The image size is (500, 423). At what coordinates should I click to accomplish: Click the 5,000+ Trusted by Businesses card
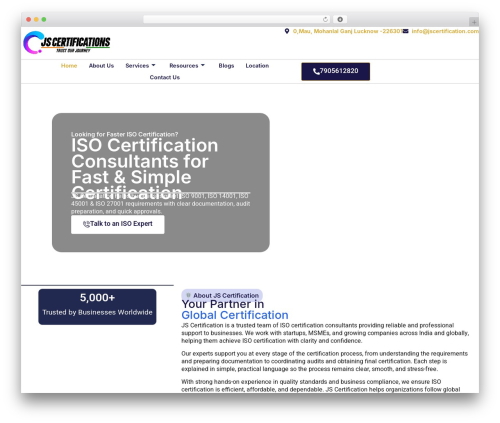[x=97, y=307]
